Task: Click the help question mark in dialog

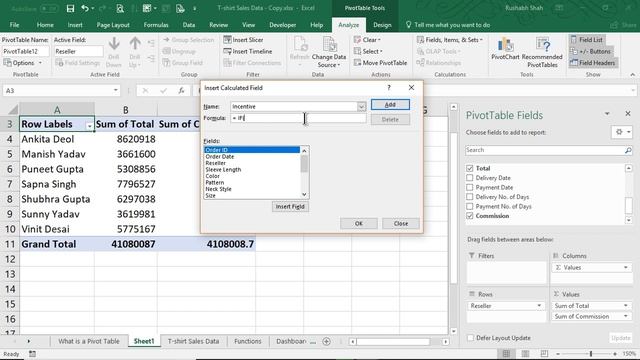Action: click(x=389, y=87)
